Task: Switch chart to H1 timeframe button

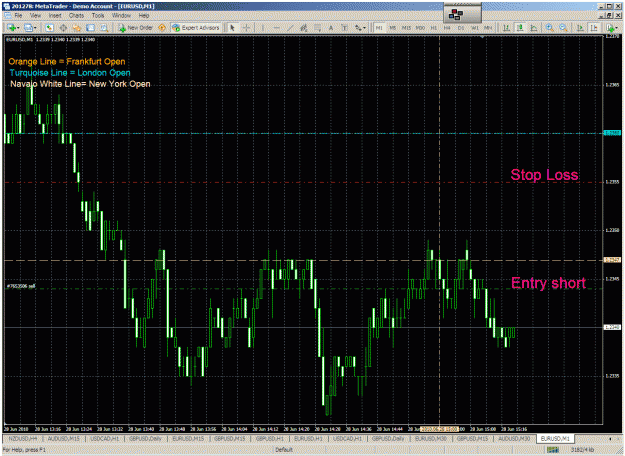Action: point(434,28)
